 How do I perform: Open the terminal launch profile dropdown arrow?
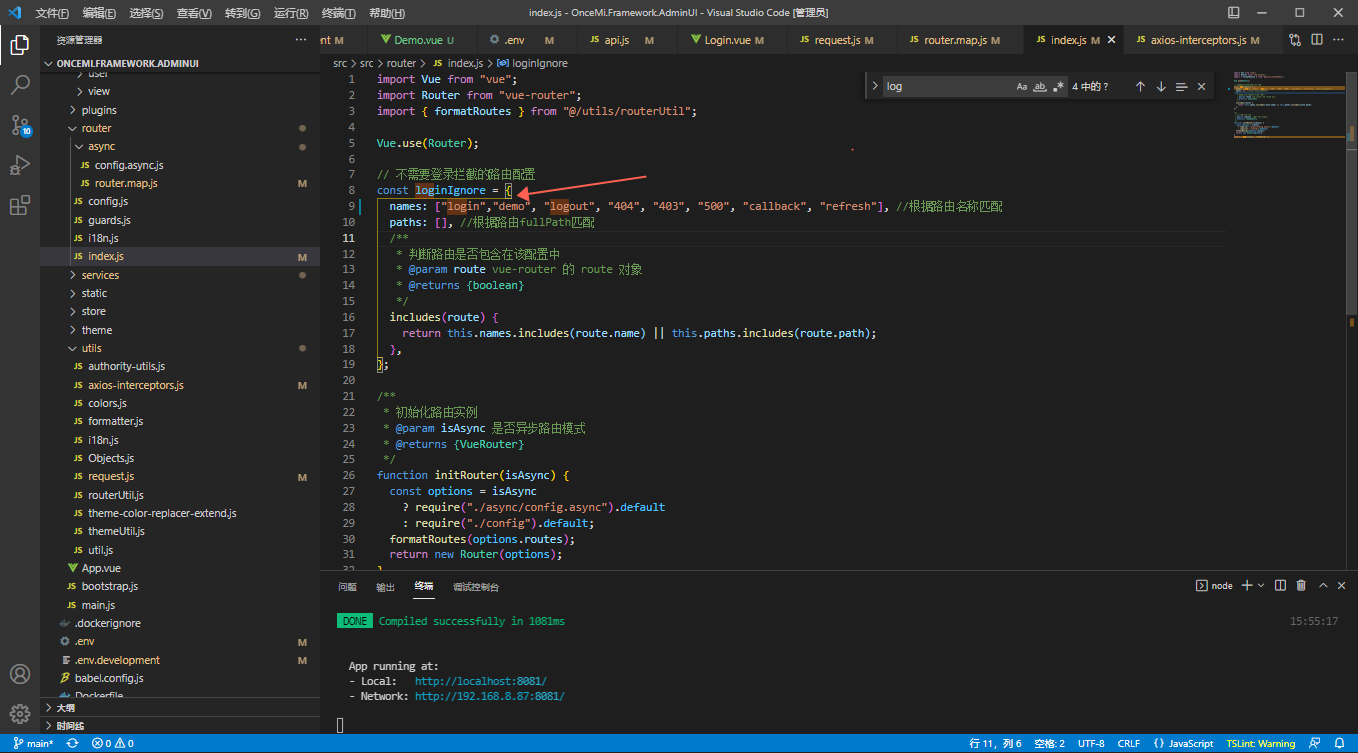point(1261,585)
